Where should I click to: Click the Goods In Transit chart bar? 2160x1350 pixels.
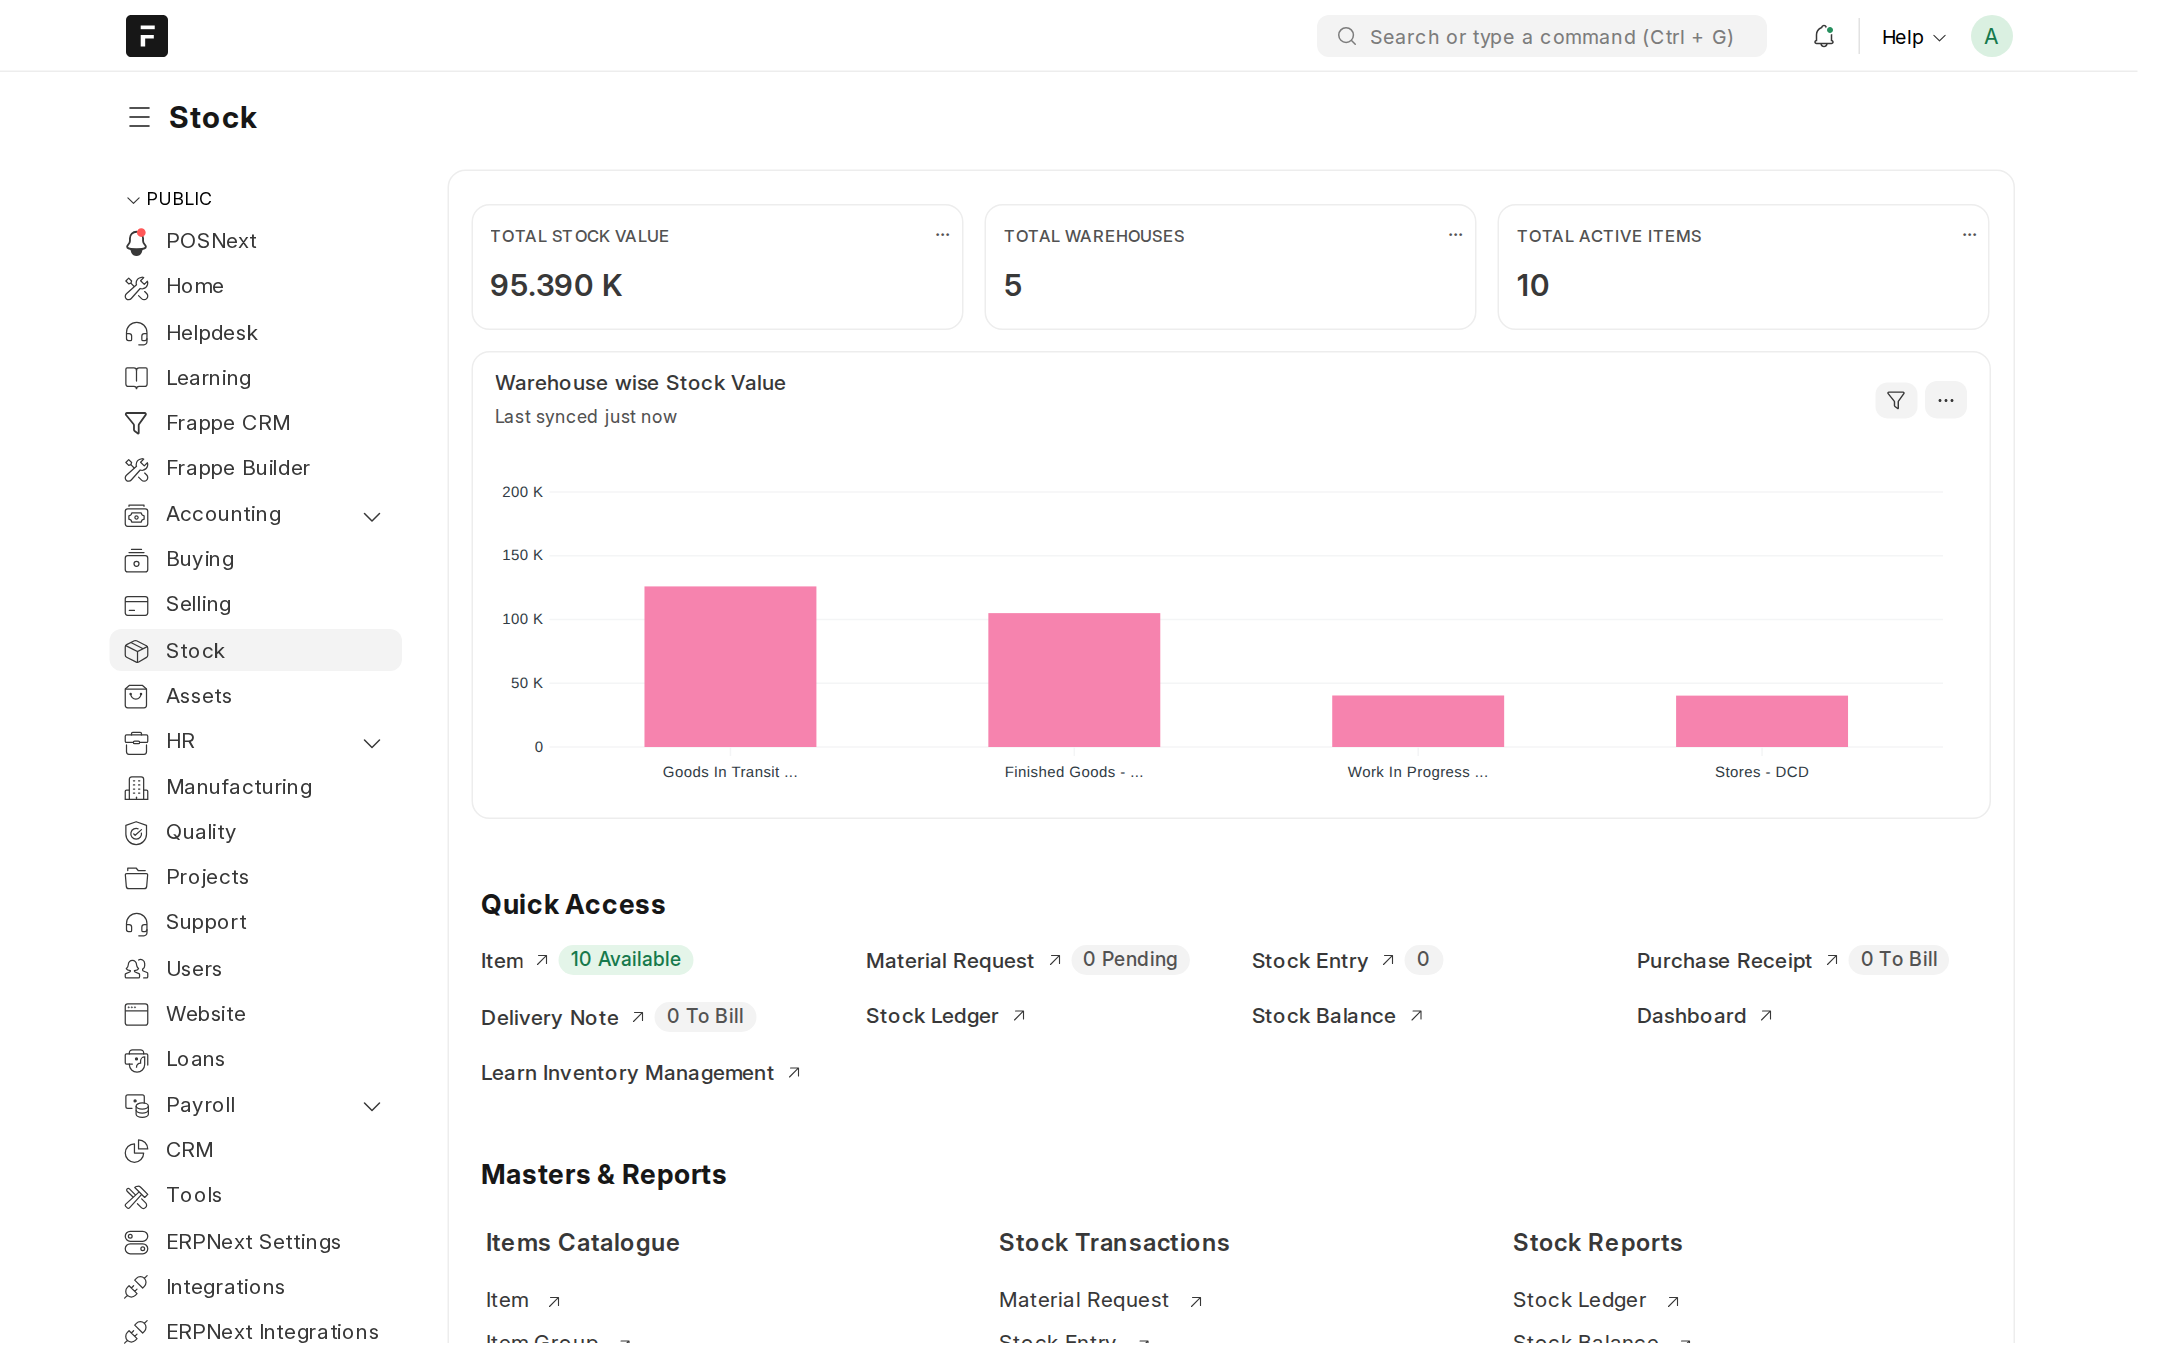click(730, 666)
